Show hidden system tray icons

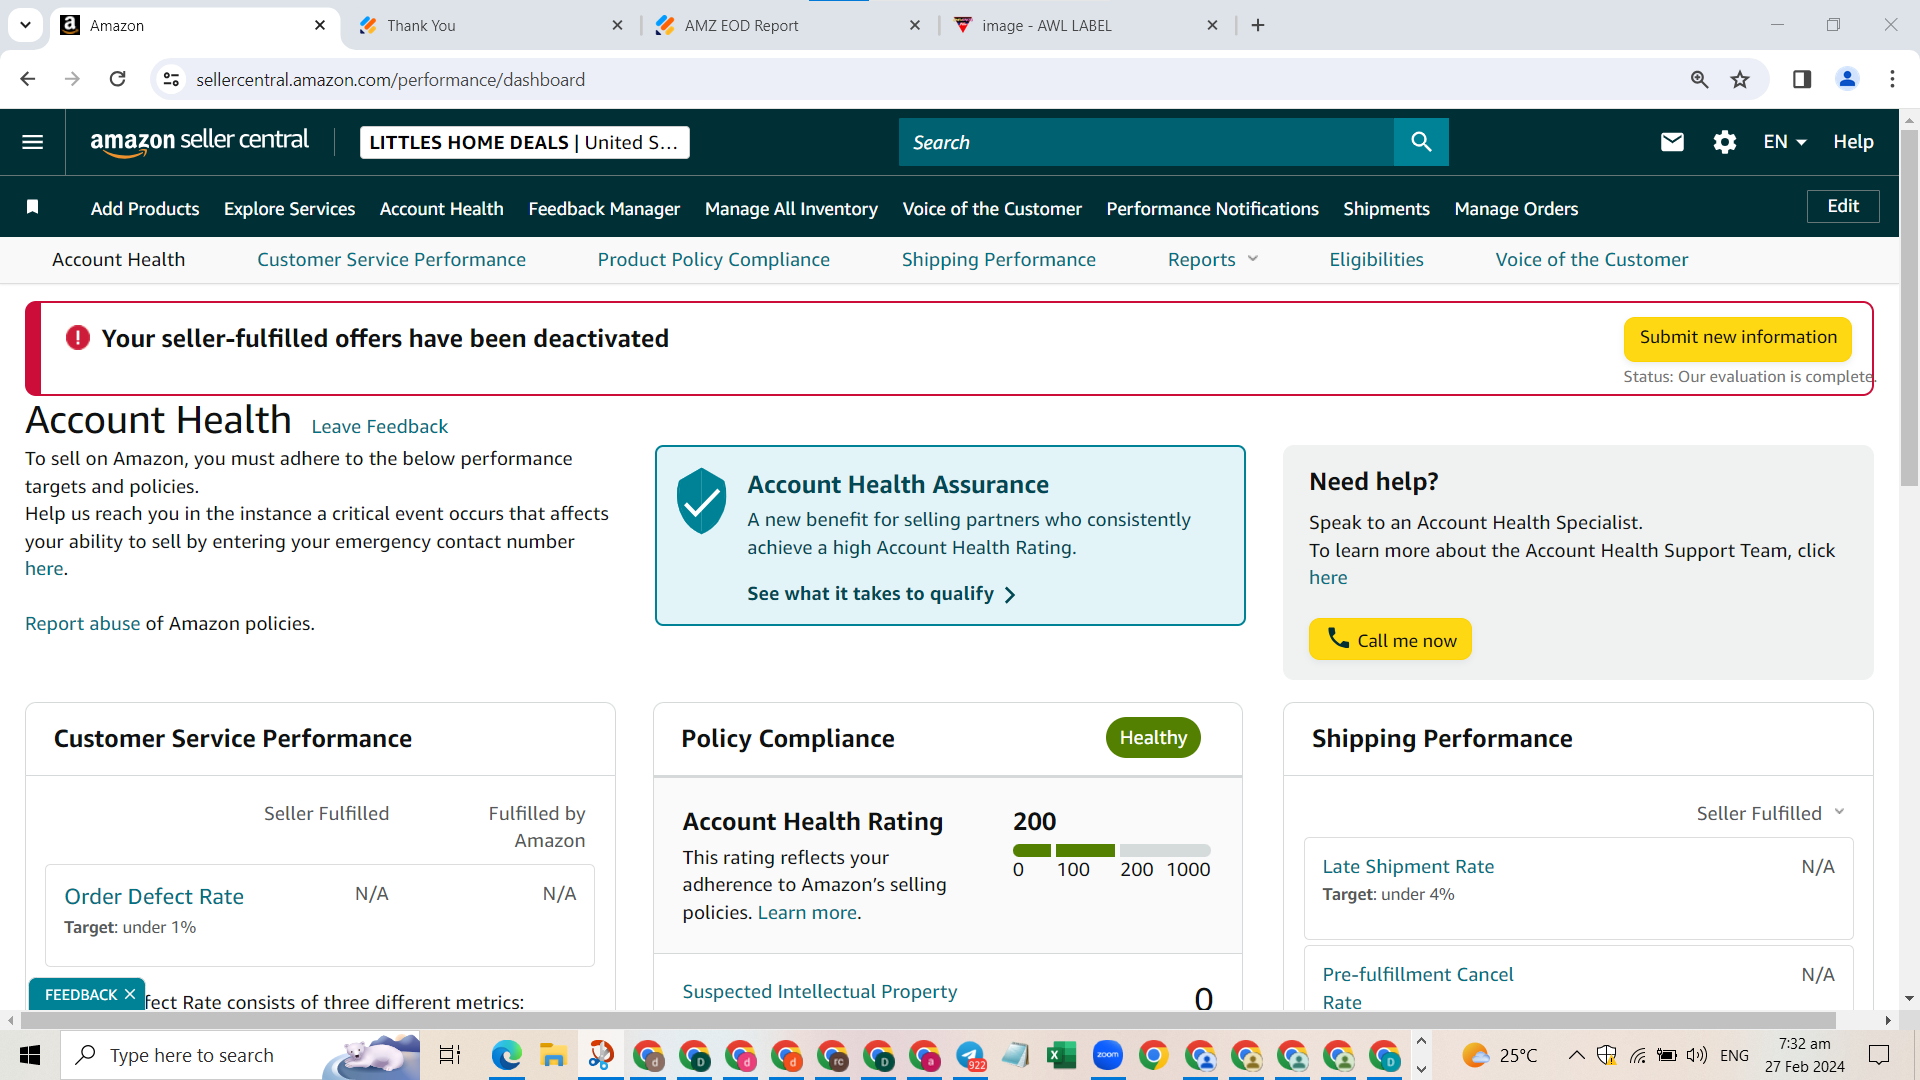pos(1576,1055)
